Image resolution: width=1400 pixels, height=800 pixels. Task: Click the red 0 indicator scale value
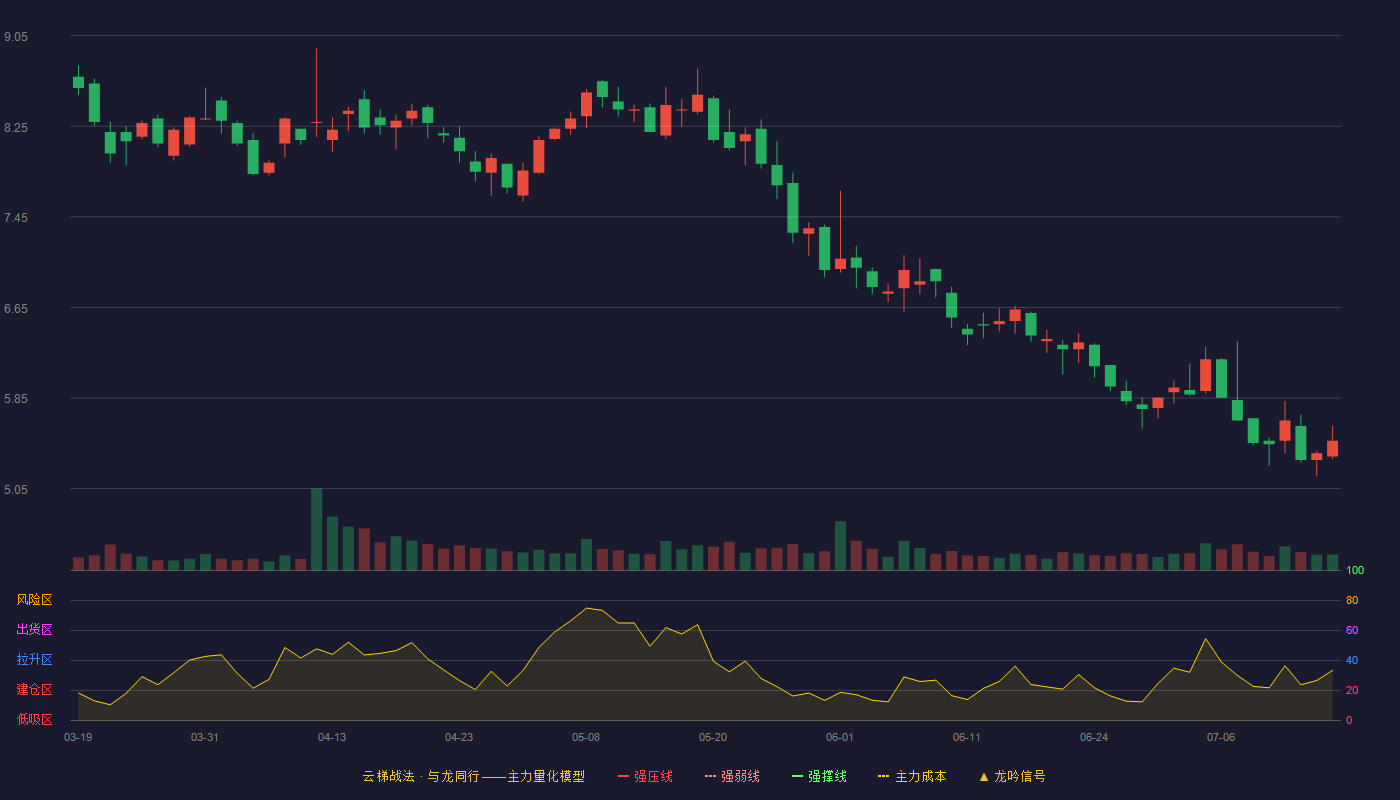1349,721
